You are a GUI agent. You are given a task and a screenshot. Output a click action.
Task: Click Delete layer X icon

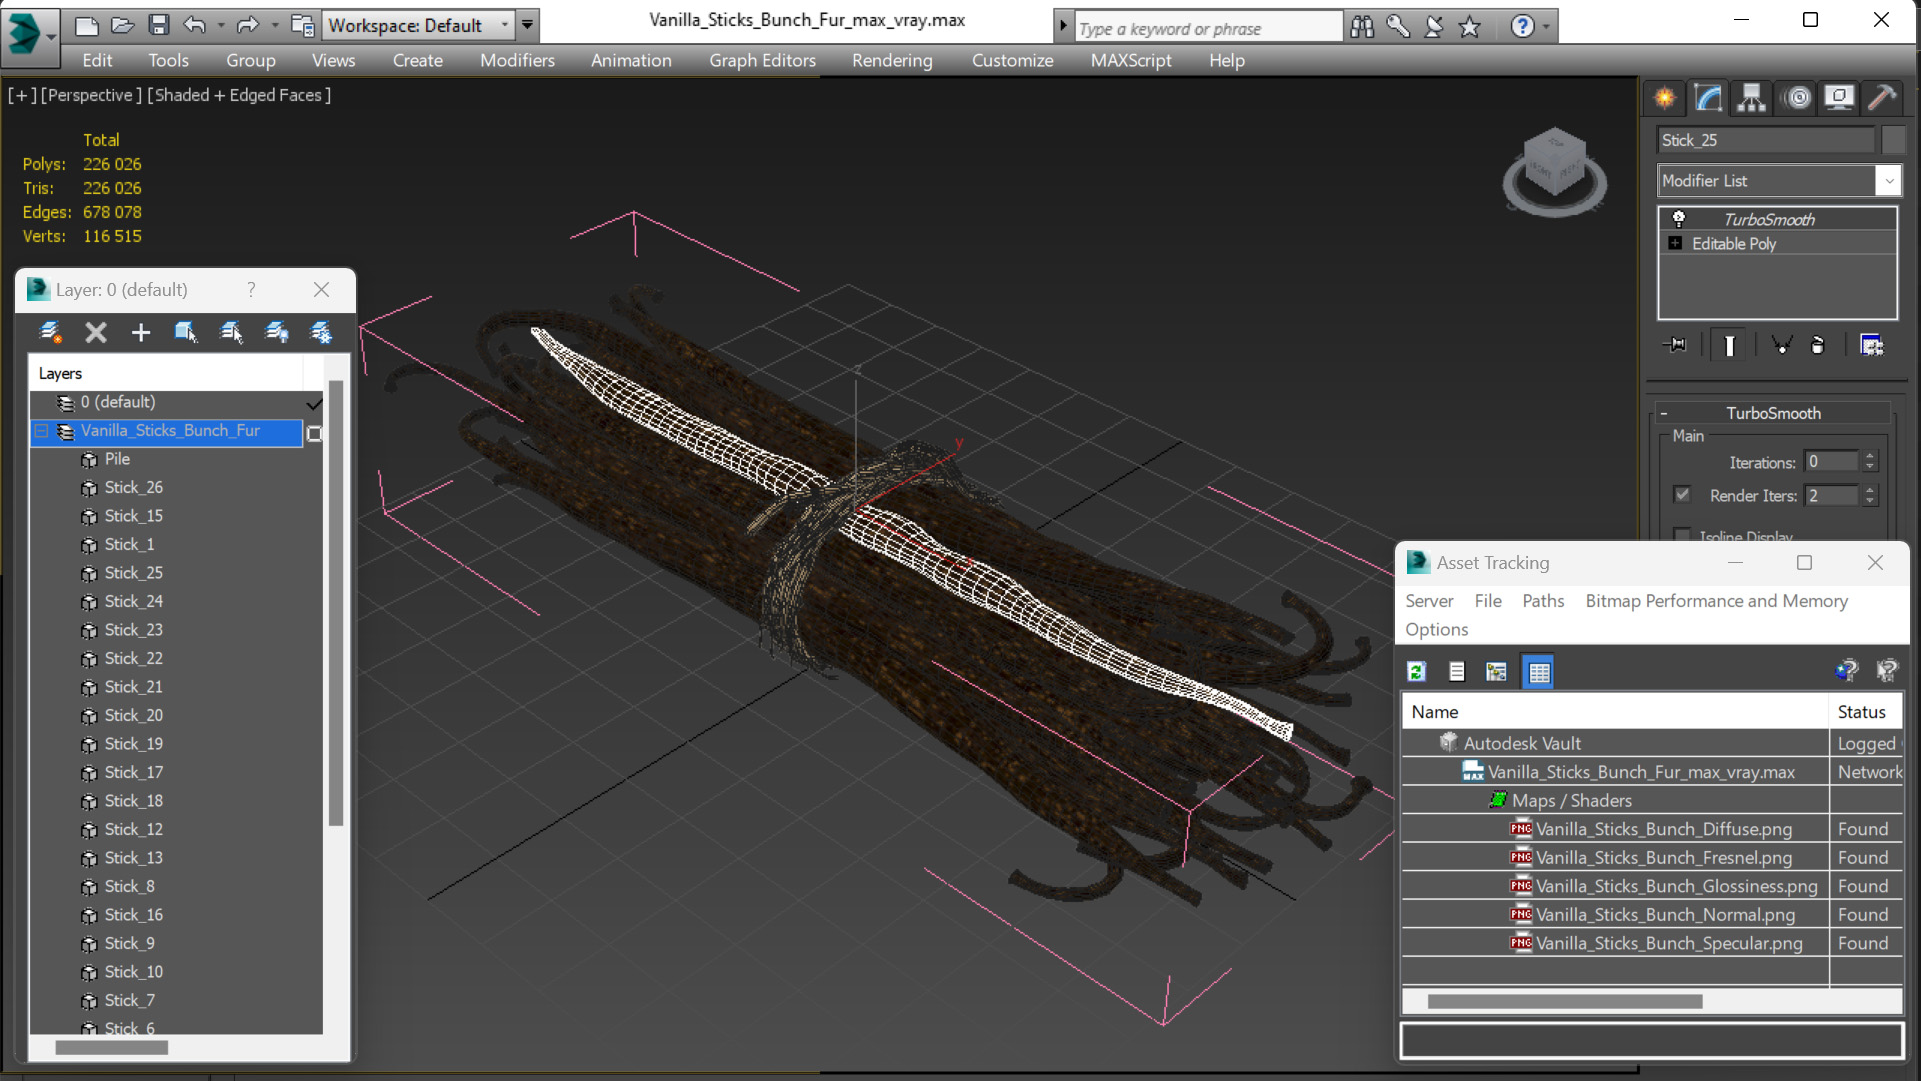click(x=96, y=333)
